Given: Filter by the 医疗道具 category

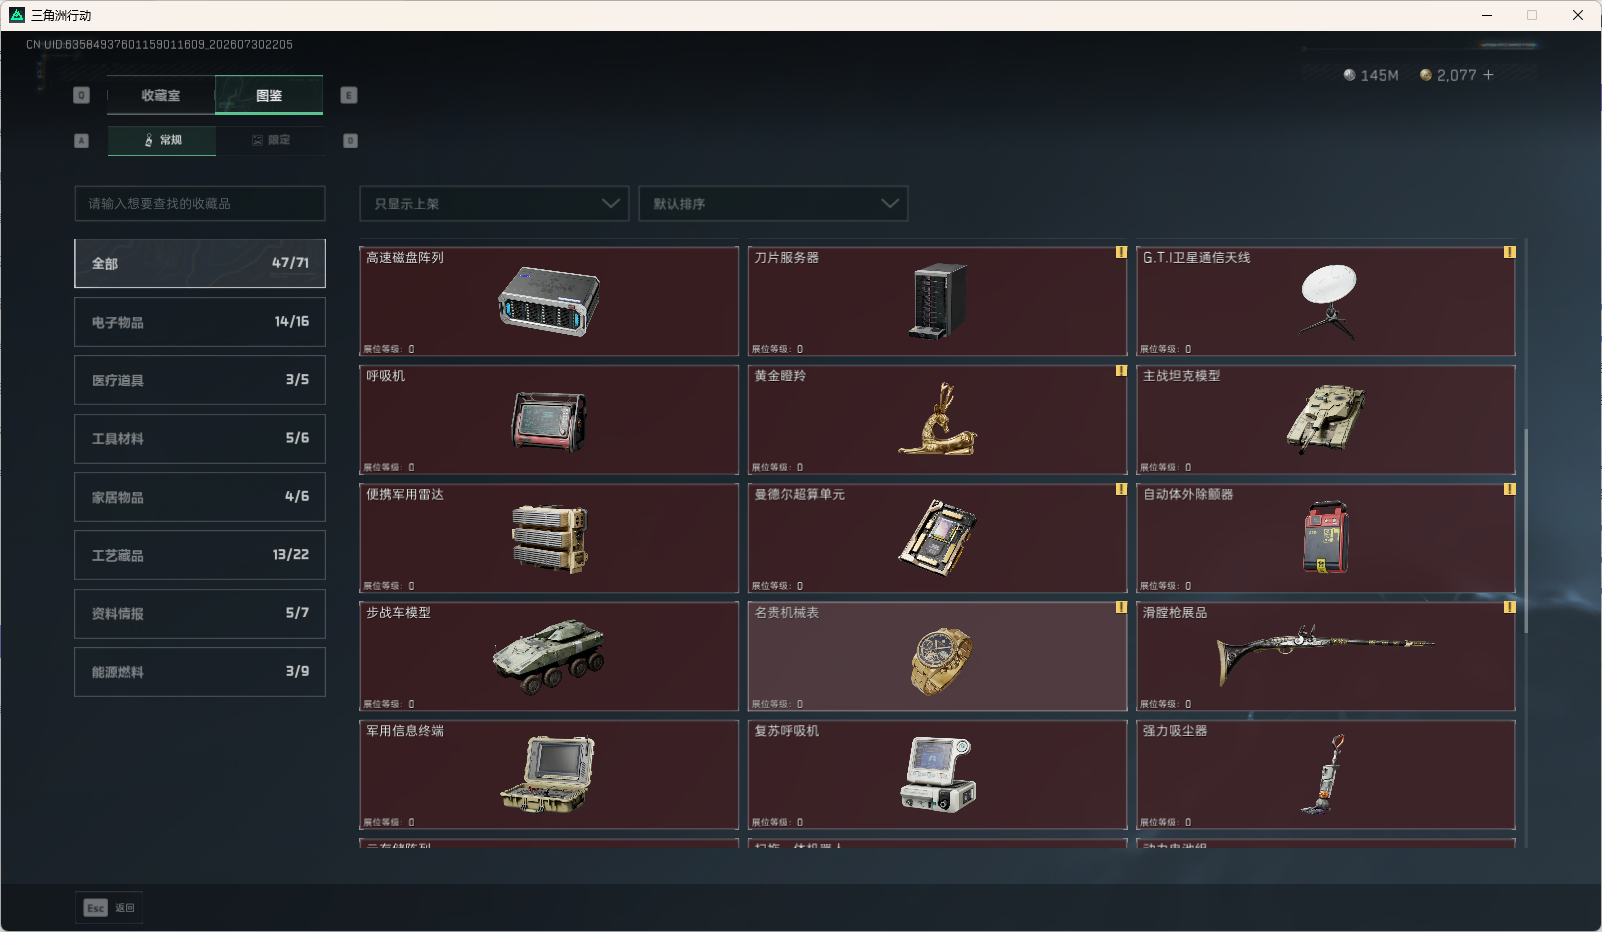Looking at the screenshot, I should pyautogui.click(x=200, y=380).
